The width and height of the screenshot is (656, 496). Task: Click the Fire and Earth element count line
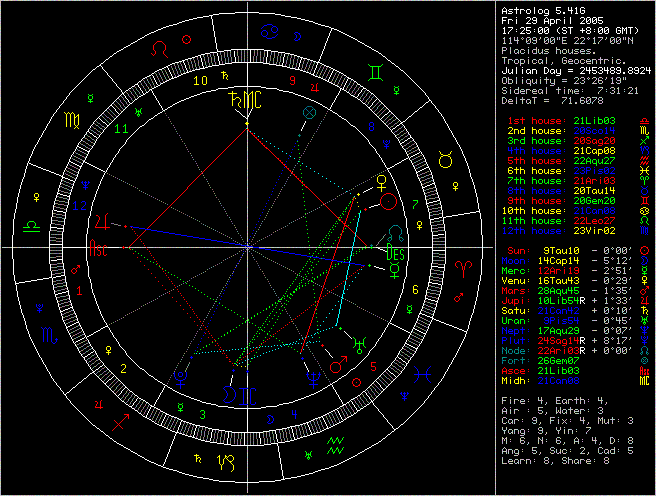(552, 400)
